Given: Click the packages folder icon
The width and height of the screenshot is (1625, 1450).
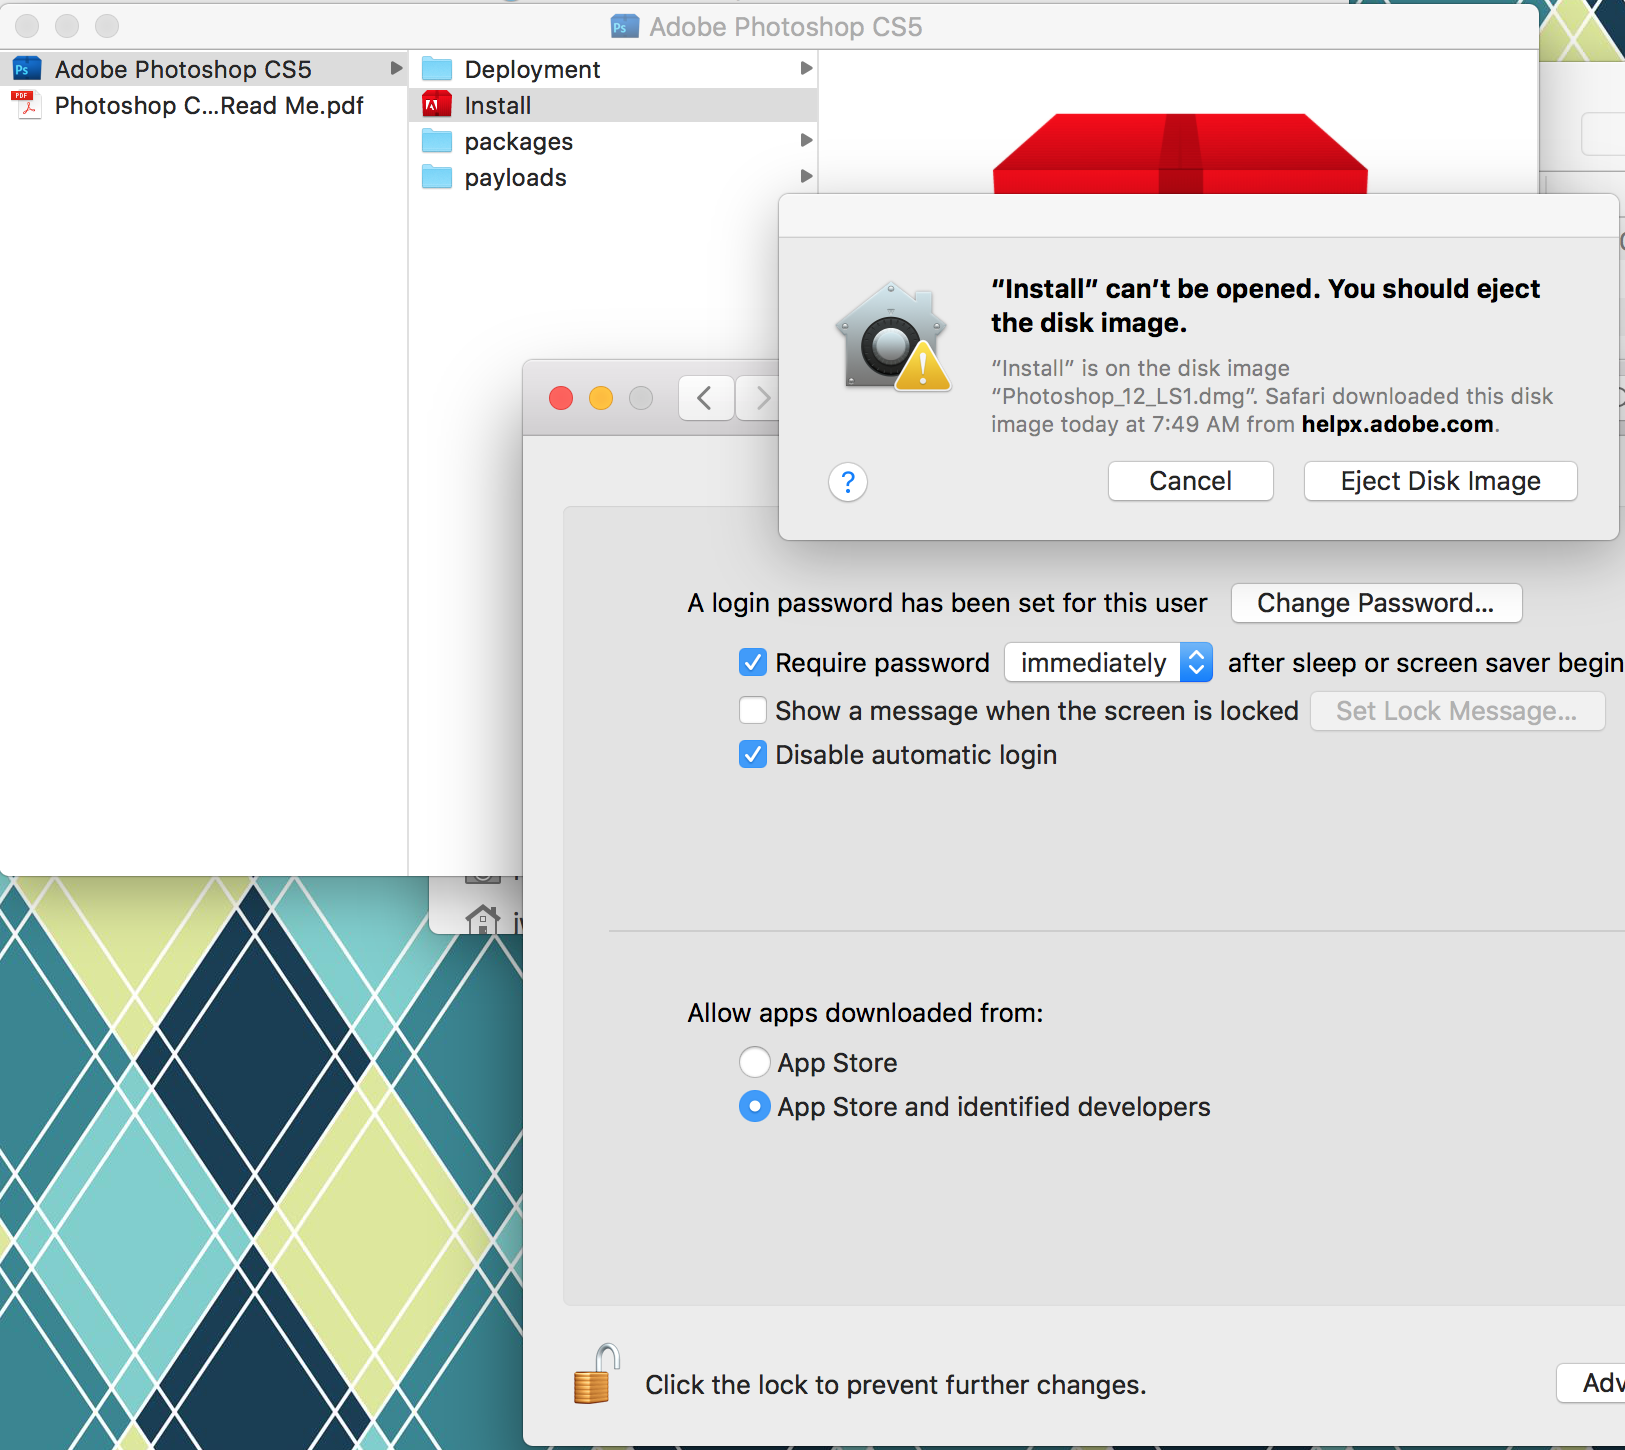Looking at the screenshot, I should tap(437, 141).
